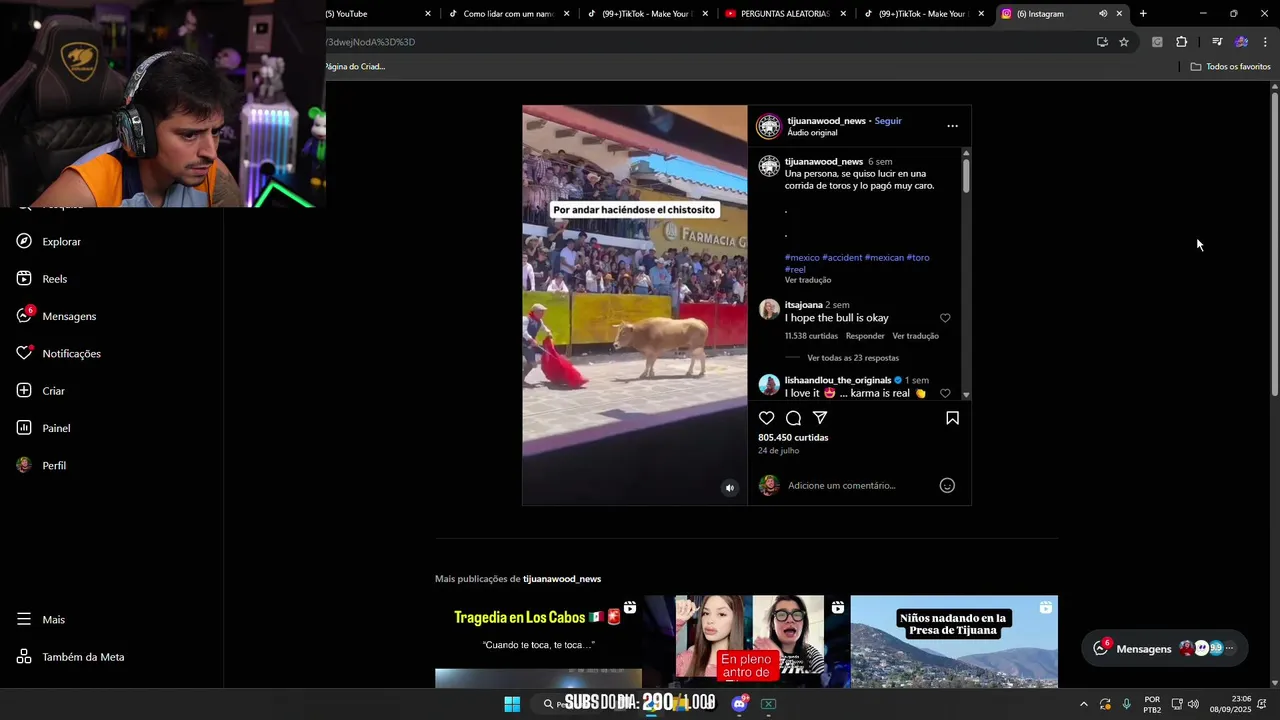1280x720 pixels.
Task: Switch to Como lidar com um tab
Action: [509, 14]
